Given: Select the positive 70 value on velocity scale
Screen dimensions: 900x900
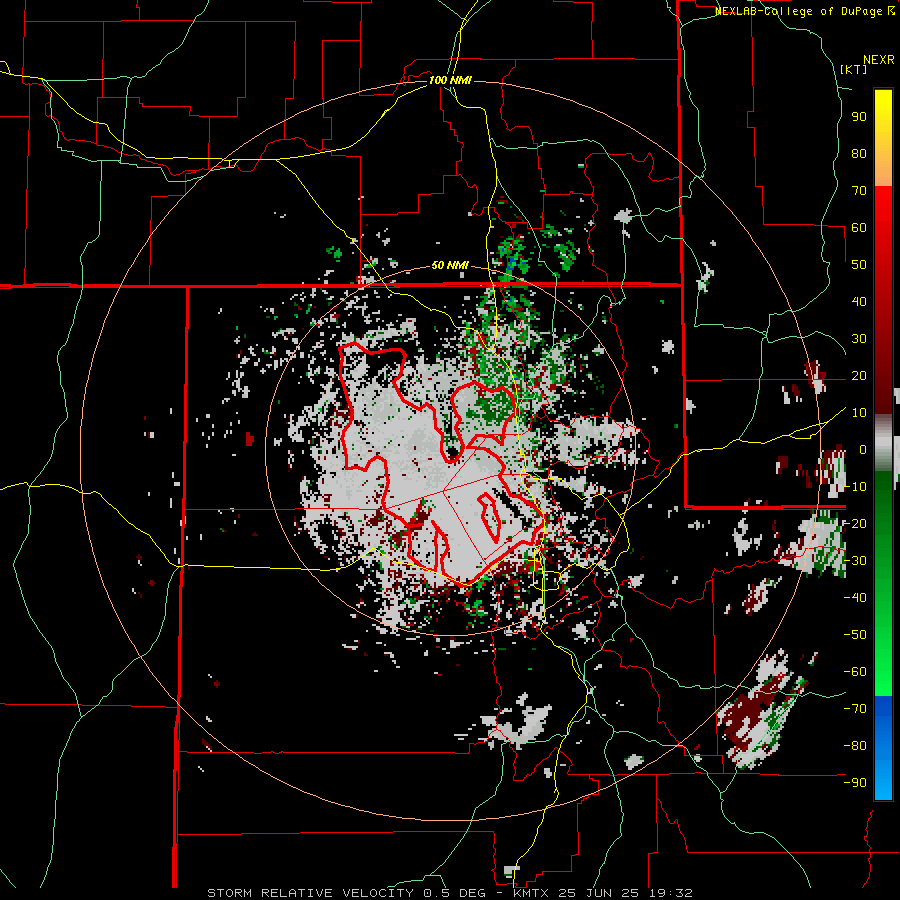Looking at the screenshot, I should click(859, 191).
